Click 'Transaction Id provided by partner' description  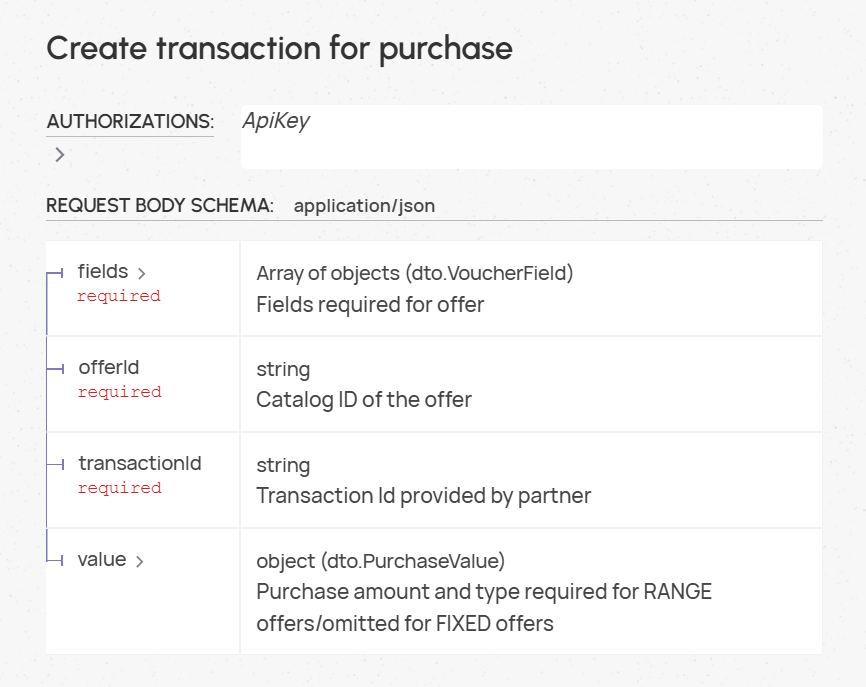tap(424, 496)
